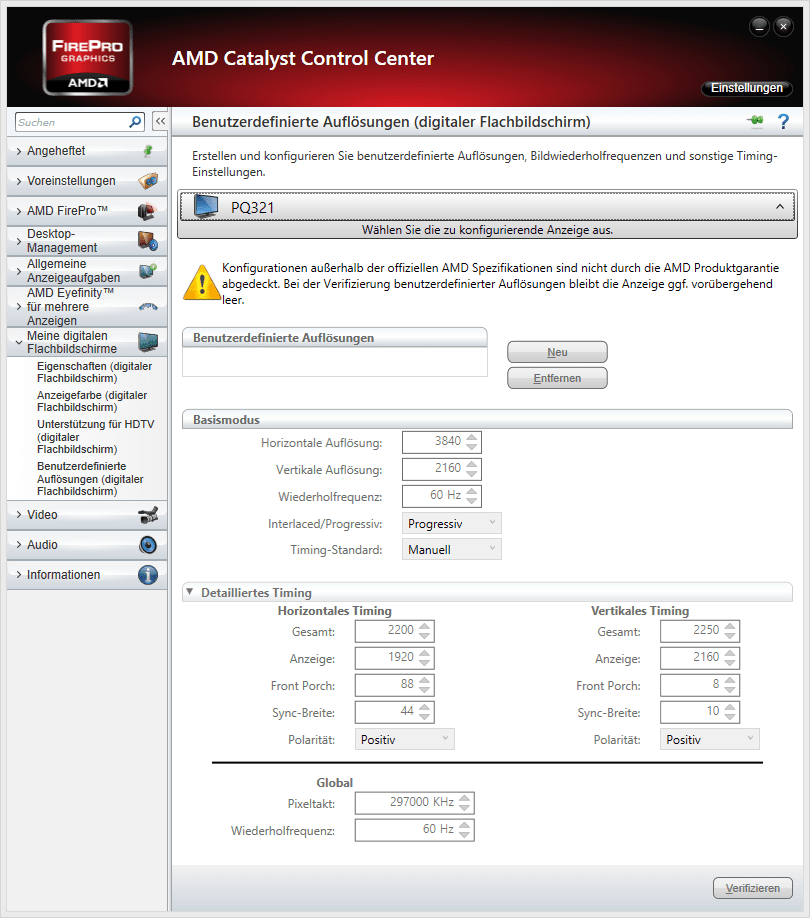Click the Verifizieren button
The image size is (810, 918).
tap(753, 888)
